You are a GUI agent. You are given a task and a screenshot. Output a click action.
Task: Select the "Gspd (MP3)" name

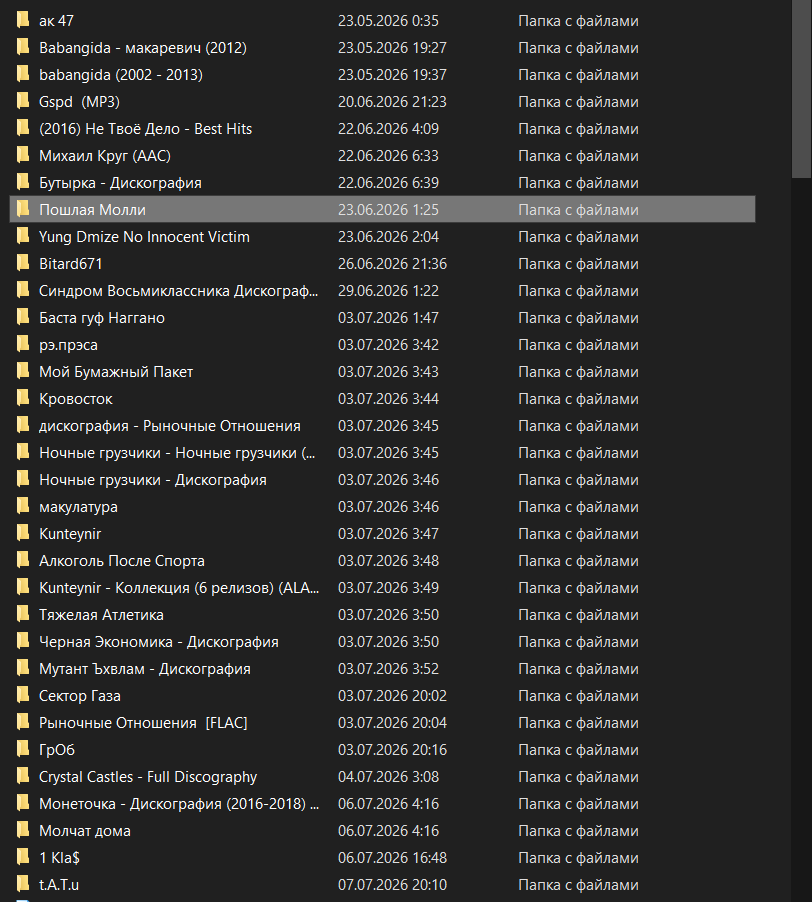[x=79, y=102]
